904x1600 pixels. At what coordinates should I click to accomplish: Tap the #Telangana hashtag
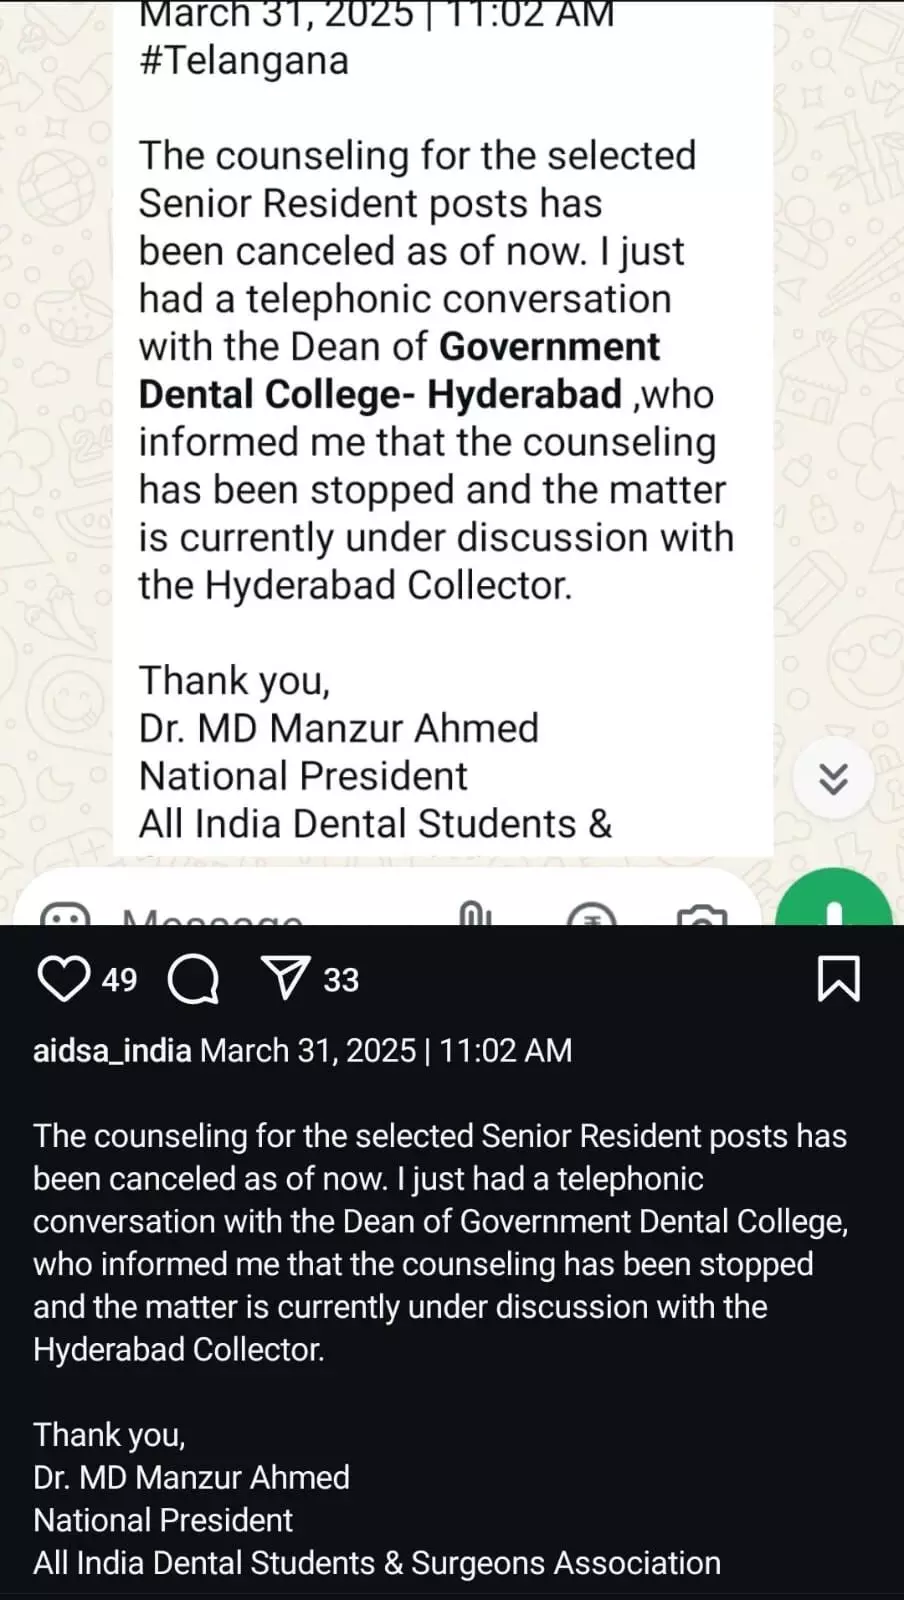click(244, 61)
